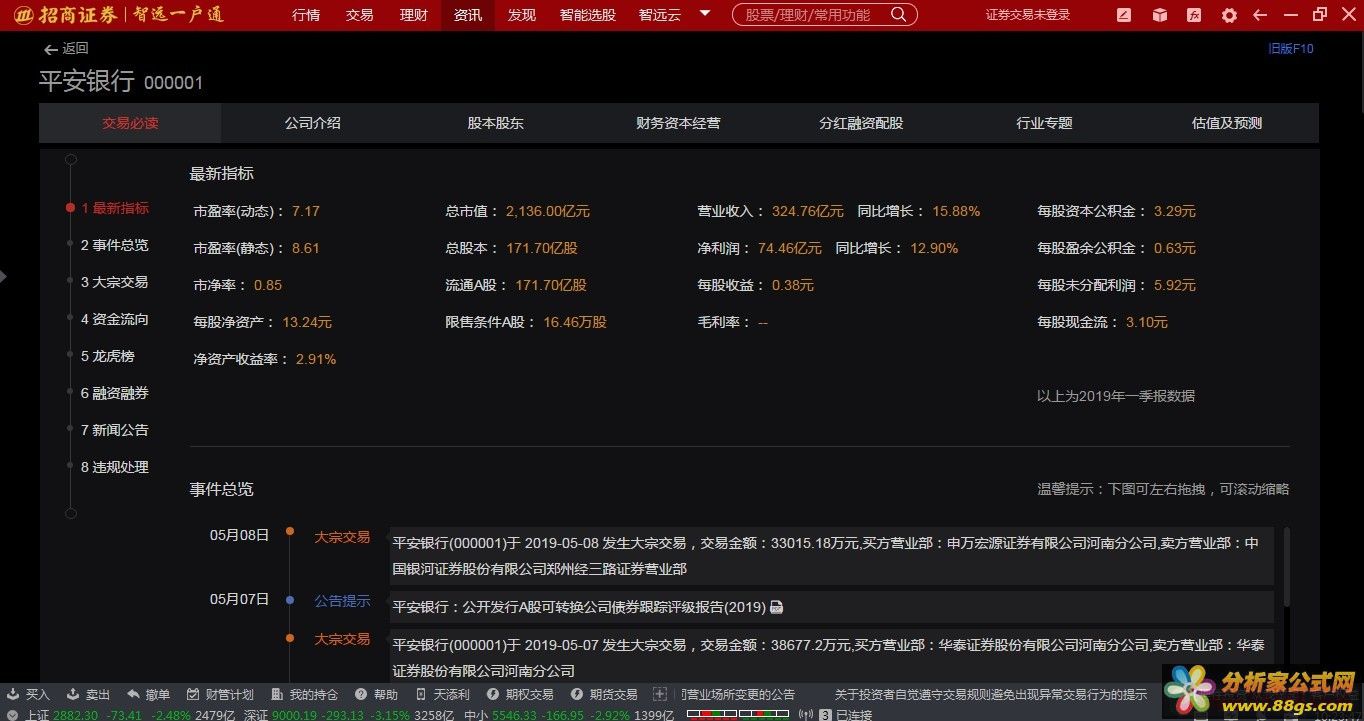The height and width of the screenshot is (721, 1364).
Task: Open the 交易 menu in the top bar
Action: (360, 15)
